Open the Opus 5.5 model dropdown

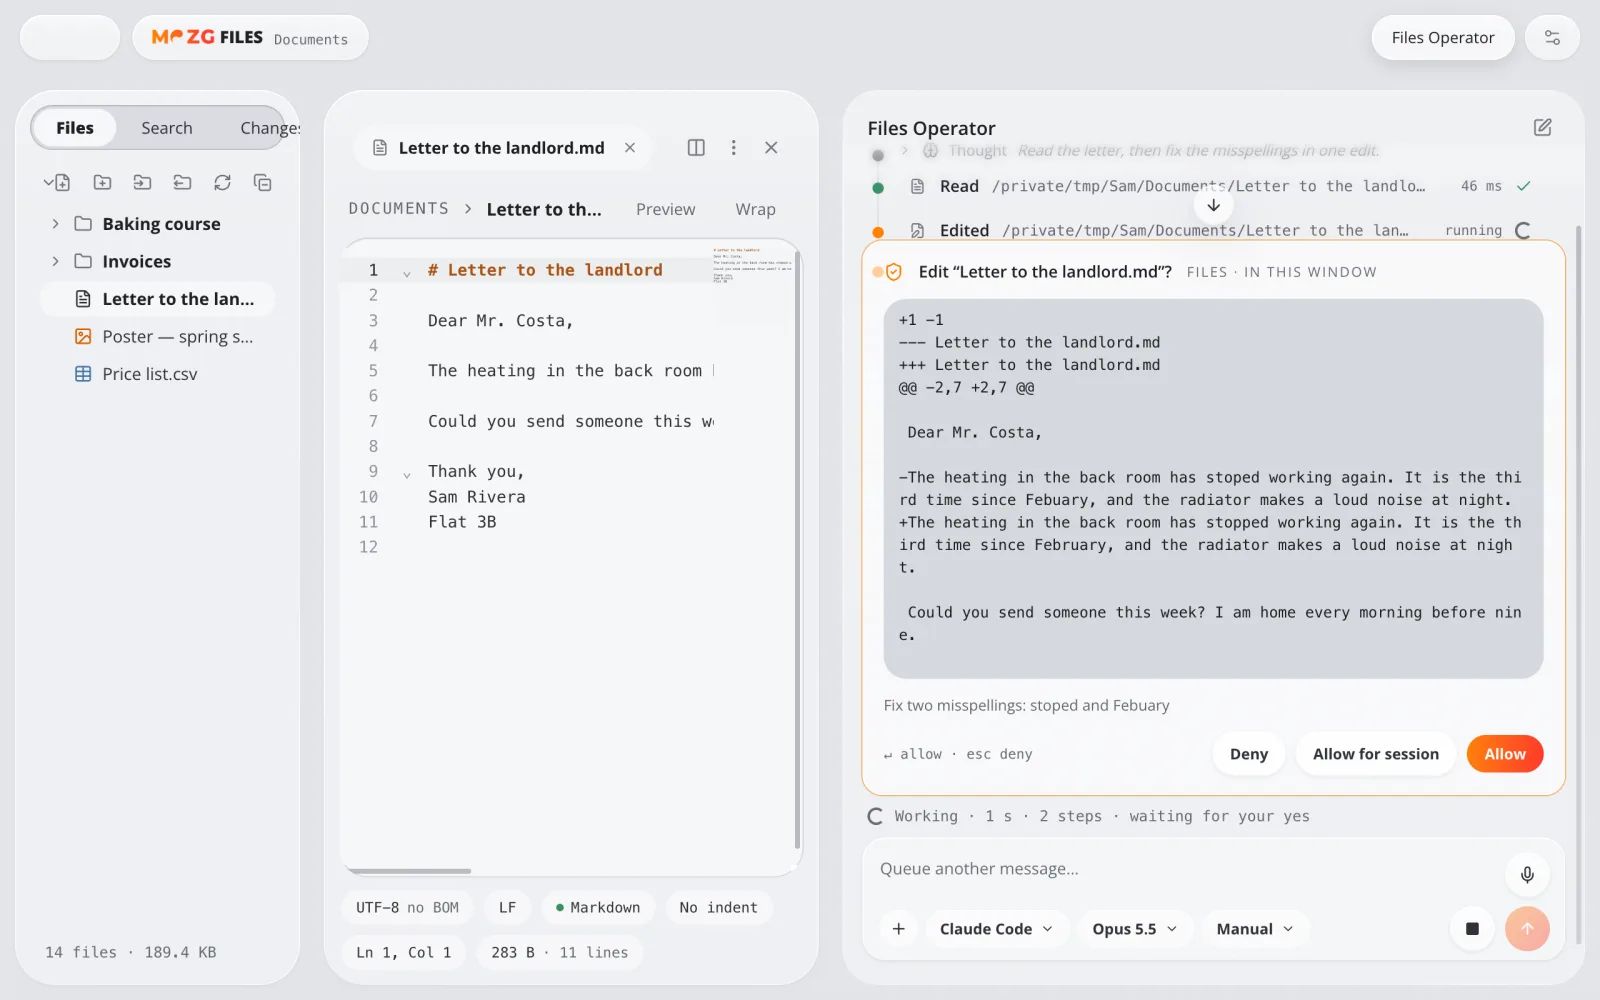(1135, 929)
